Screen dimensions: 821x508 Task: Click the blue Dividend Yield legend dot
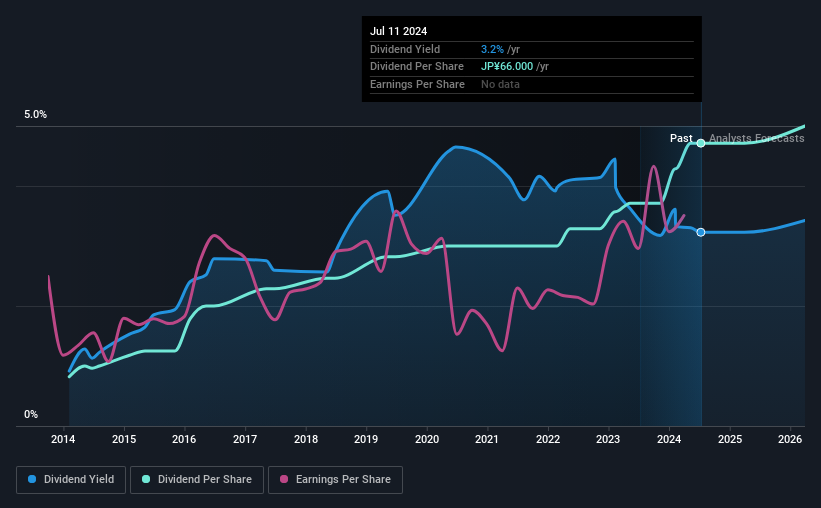pyautogui.click(x=32, y=479)
